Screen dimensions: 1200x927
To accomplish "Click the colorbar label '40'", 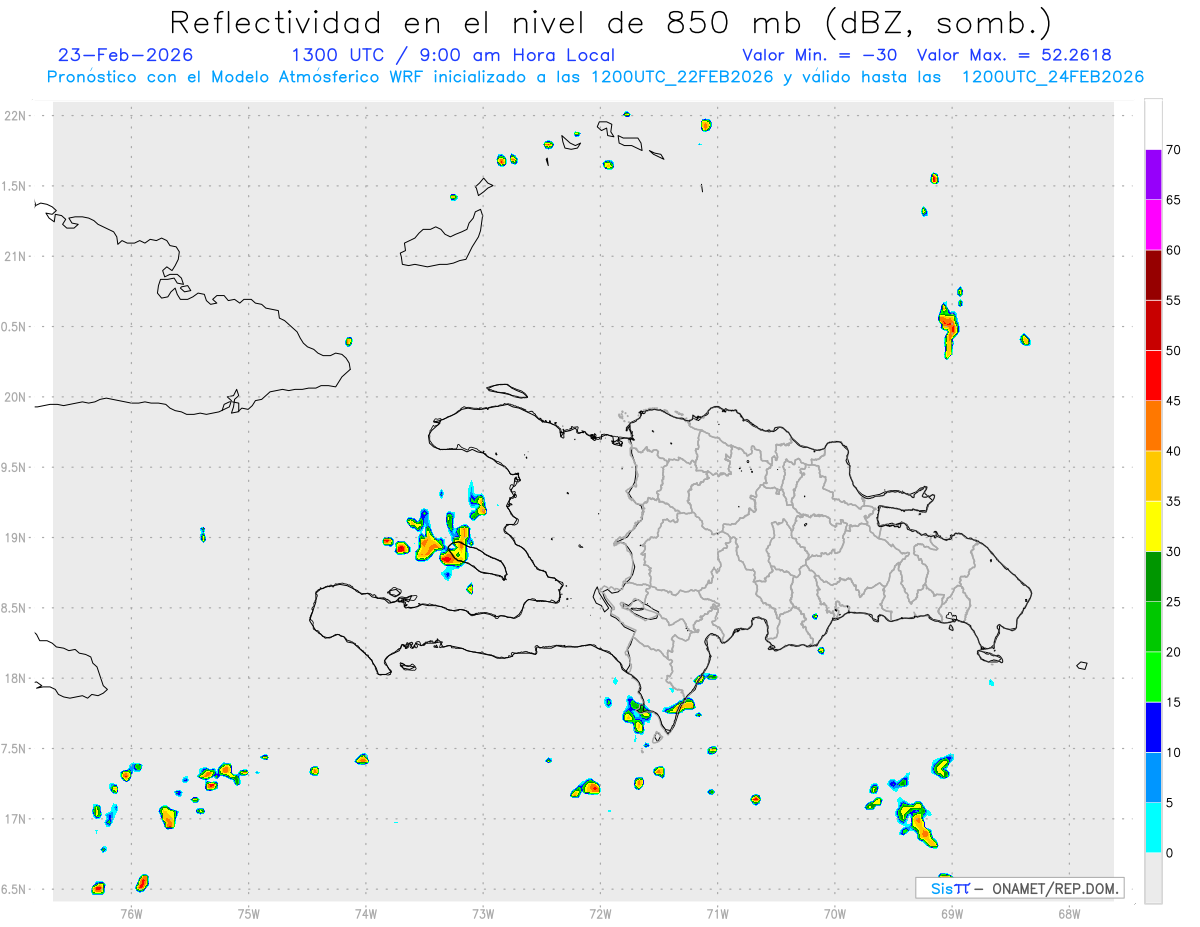I will [1175, 451].
